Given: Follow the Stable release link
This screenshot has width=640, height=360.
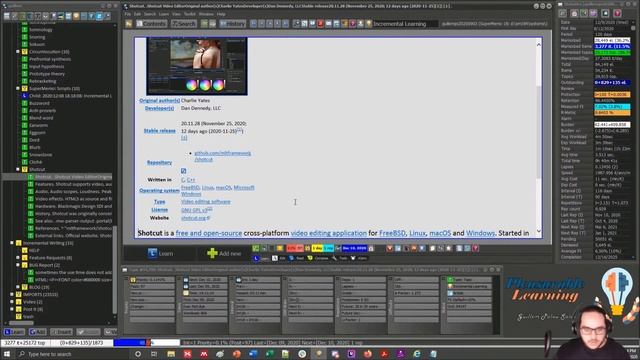Looking at the screenshot, I should tap(160, 131).
